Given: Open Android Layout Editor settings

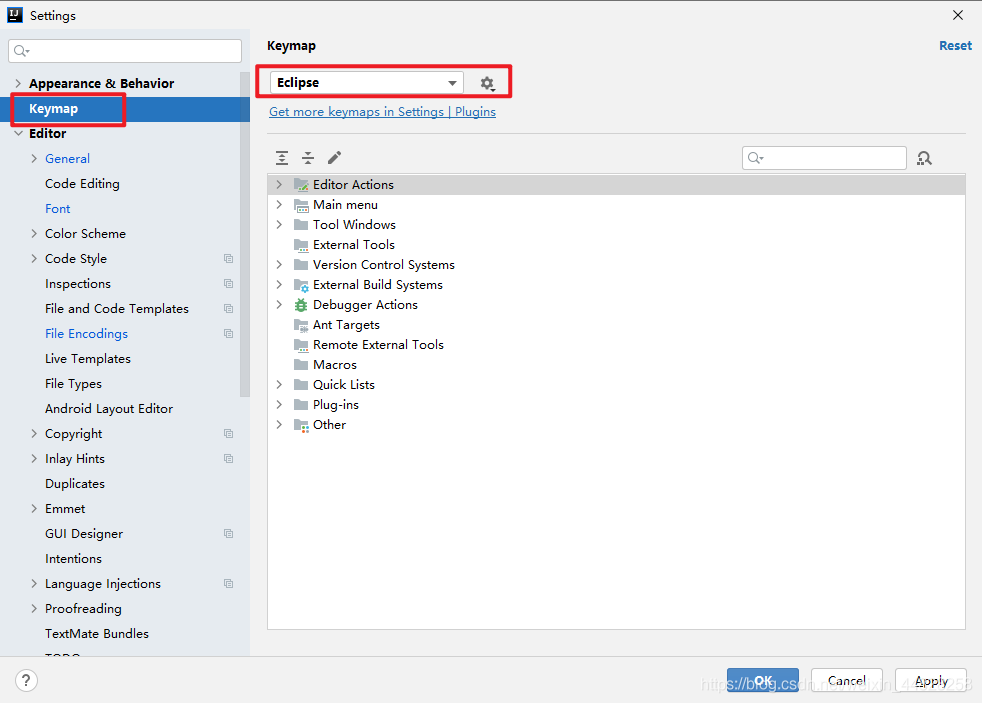Looking at the screenshot, I should (x=109, y=409).
